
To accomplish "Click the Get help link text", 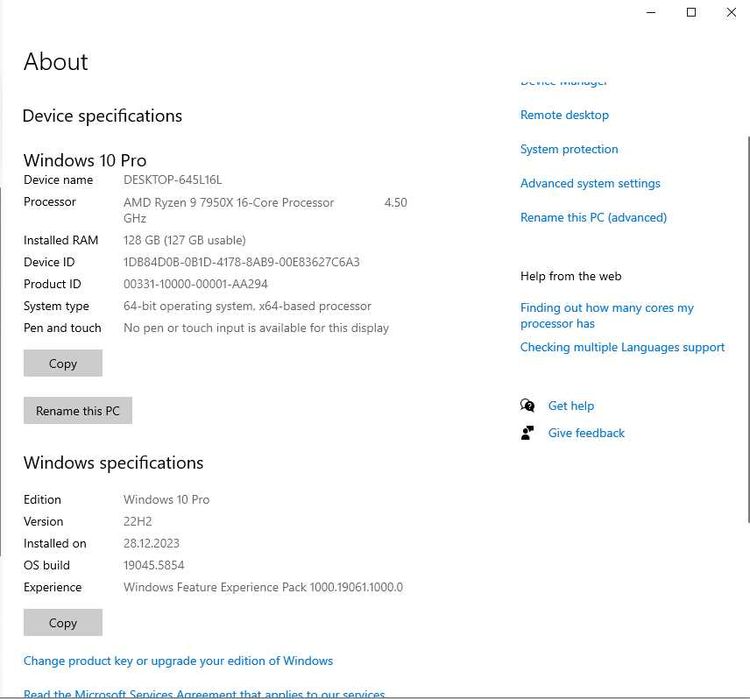I will tap(571, 406).
